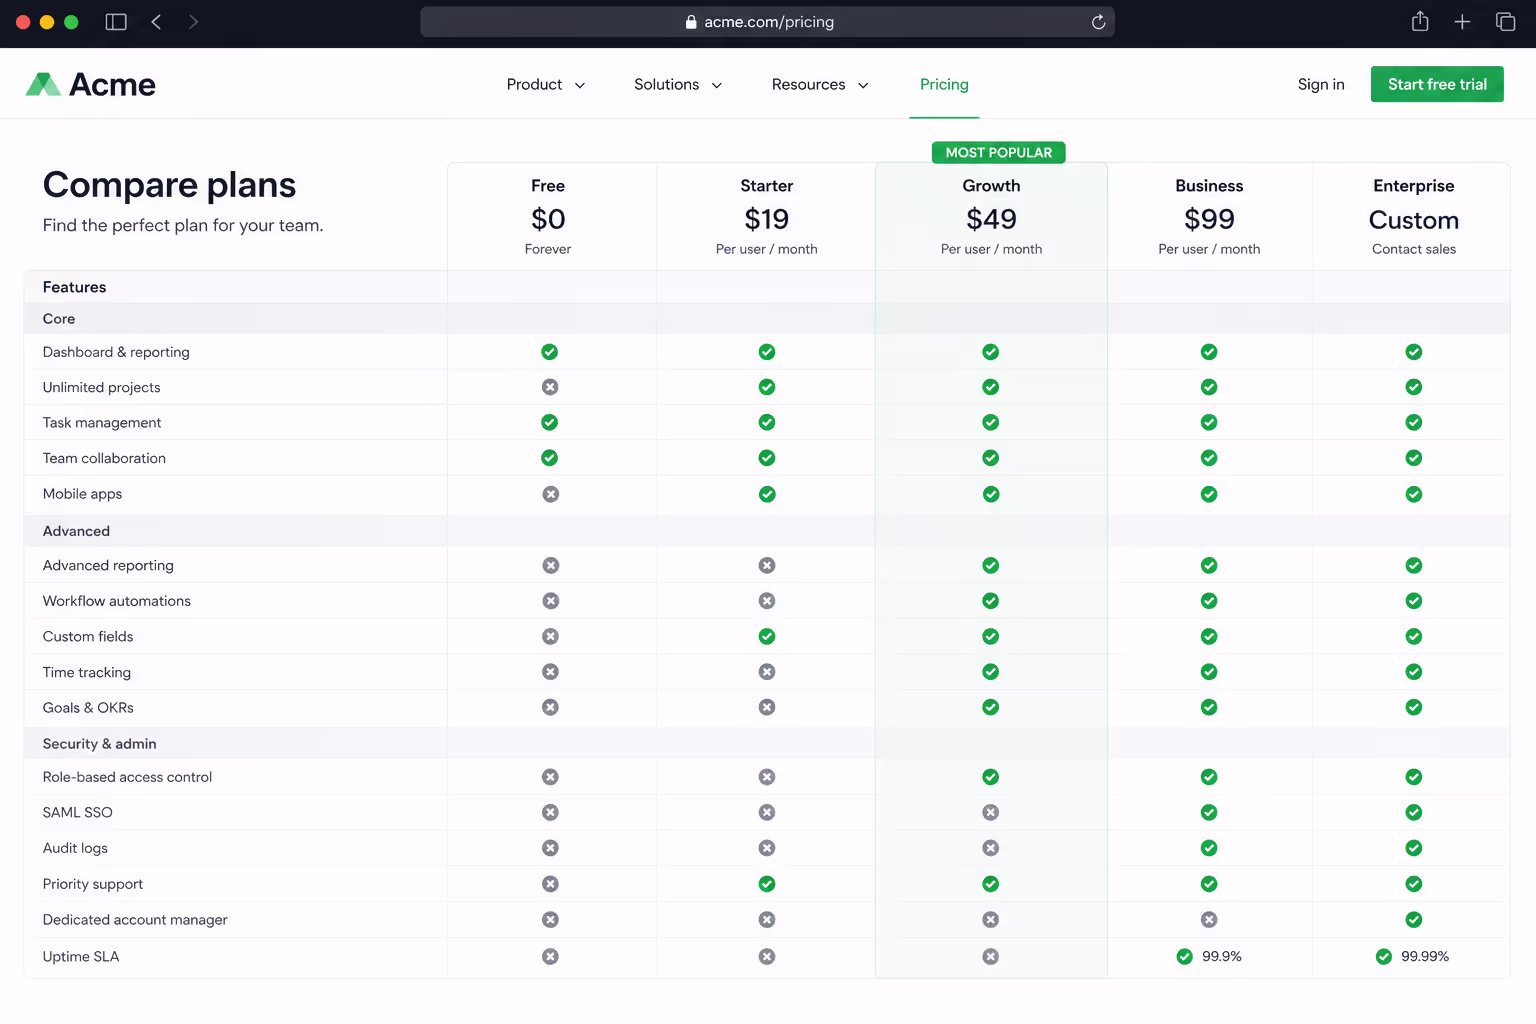Screen dimensions: 1536x1024
Task: Click the Core section heading
Action: pyautogui.click(x=59, y=319)
